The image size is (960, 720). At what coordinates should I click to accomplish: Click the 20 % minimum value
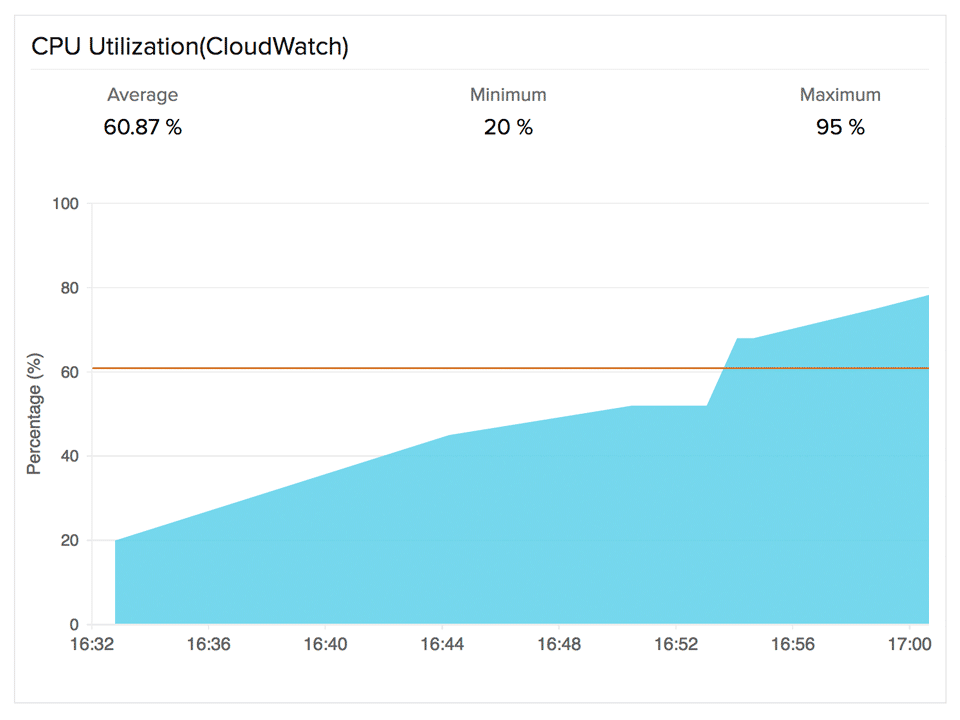point(508,128)
